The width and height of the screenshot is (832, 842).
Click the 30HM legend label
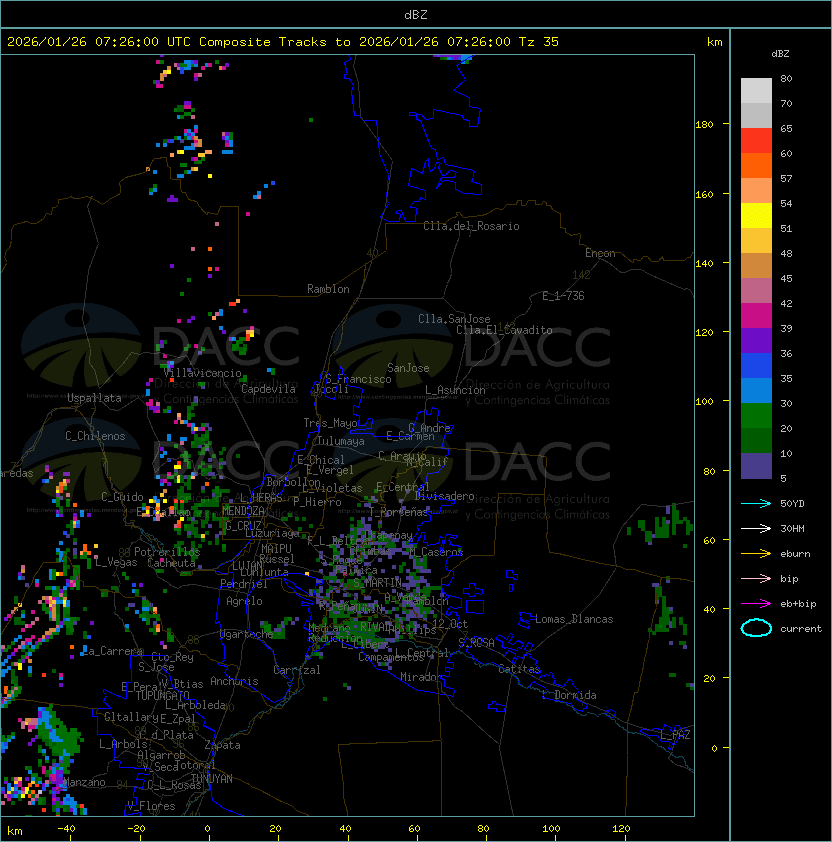[792, 528]
